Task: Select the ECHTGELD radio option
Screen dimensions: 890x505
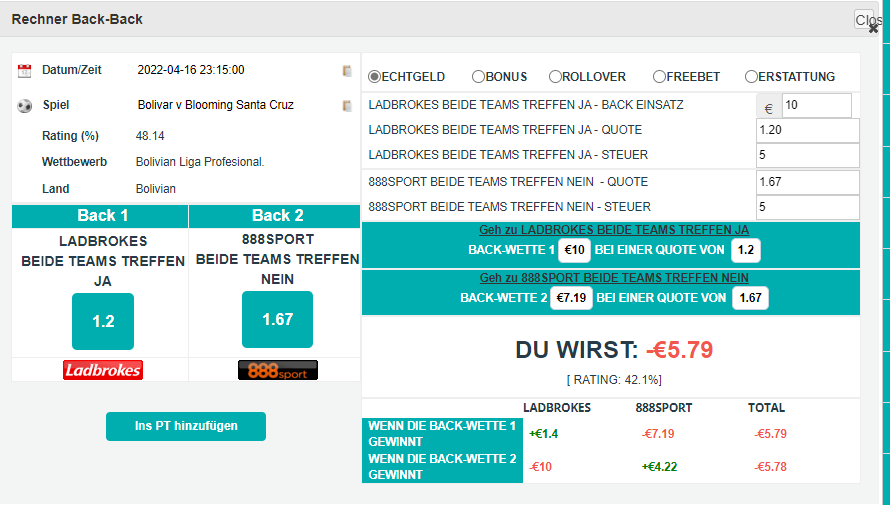Action: tap(374, 77)
